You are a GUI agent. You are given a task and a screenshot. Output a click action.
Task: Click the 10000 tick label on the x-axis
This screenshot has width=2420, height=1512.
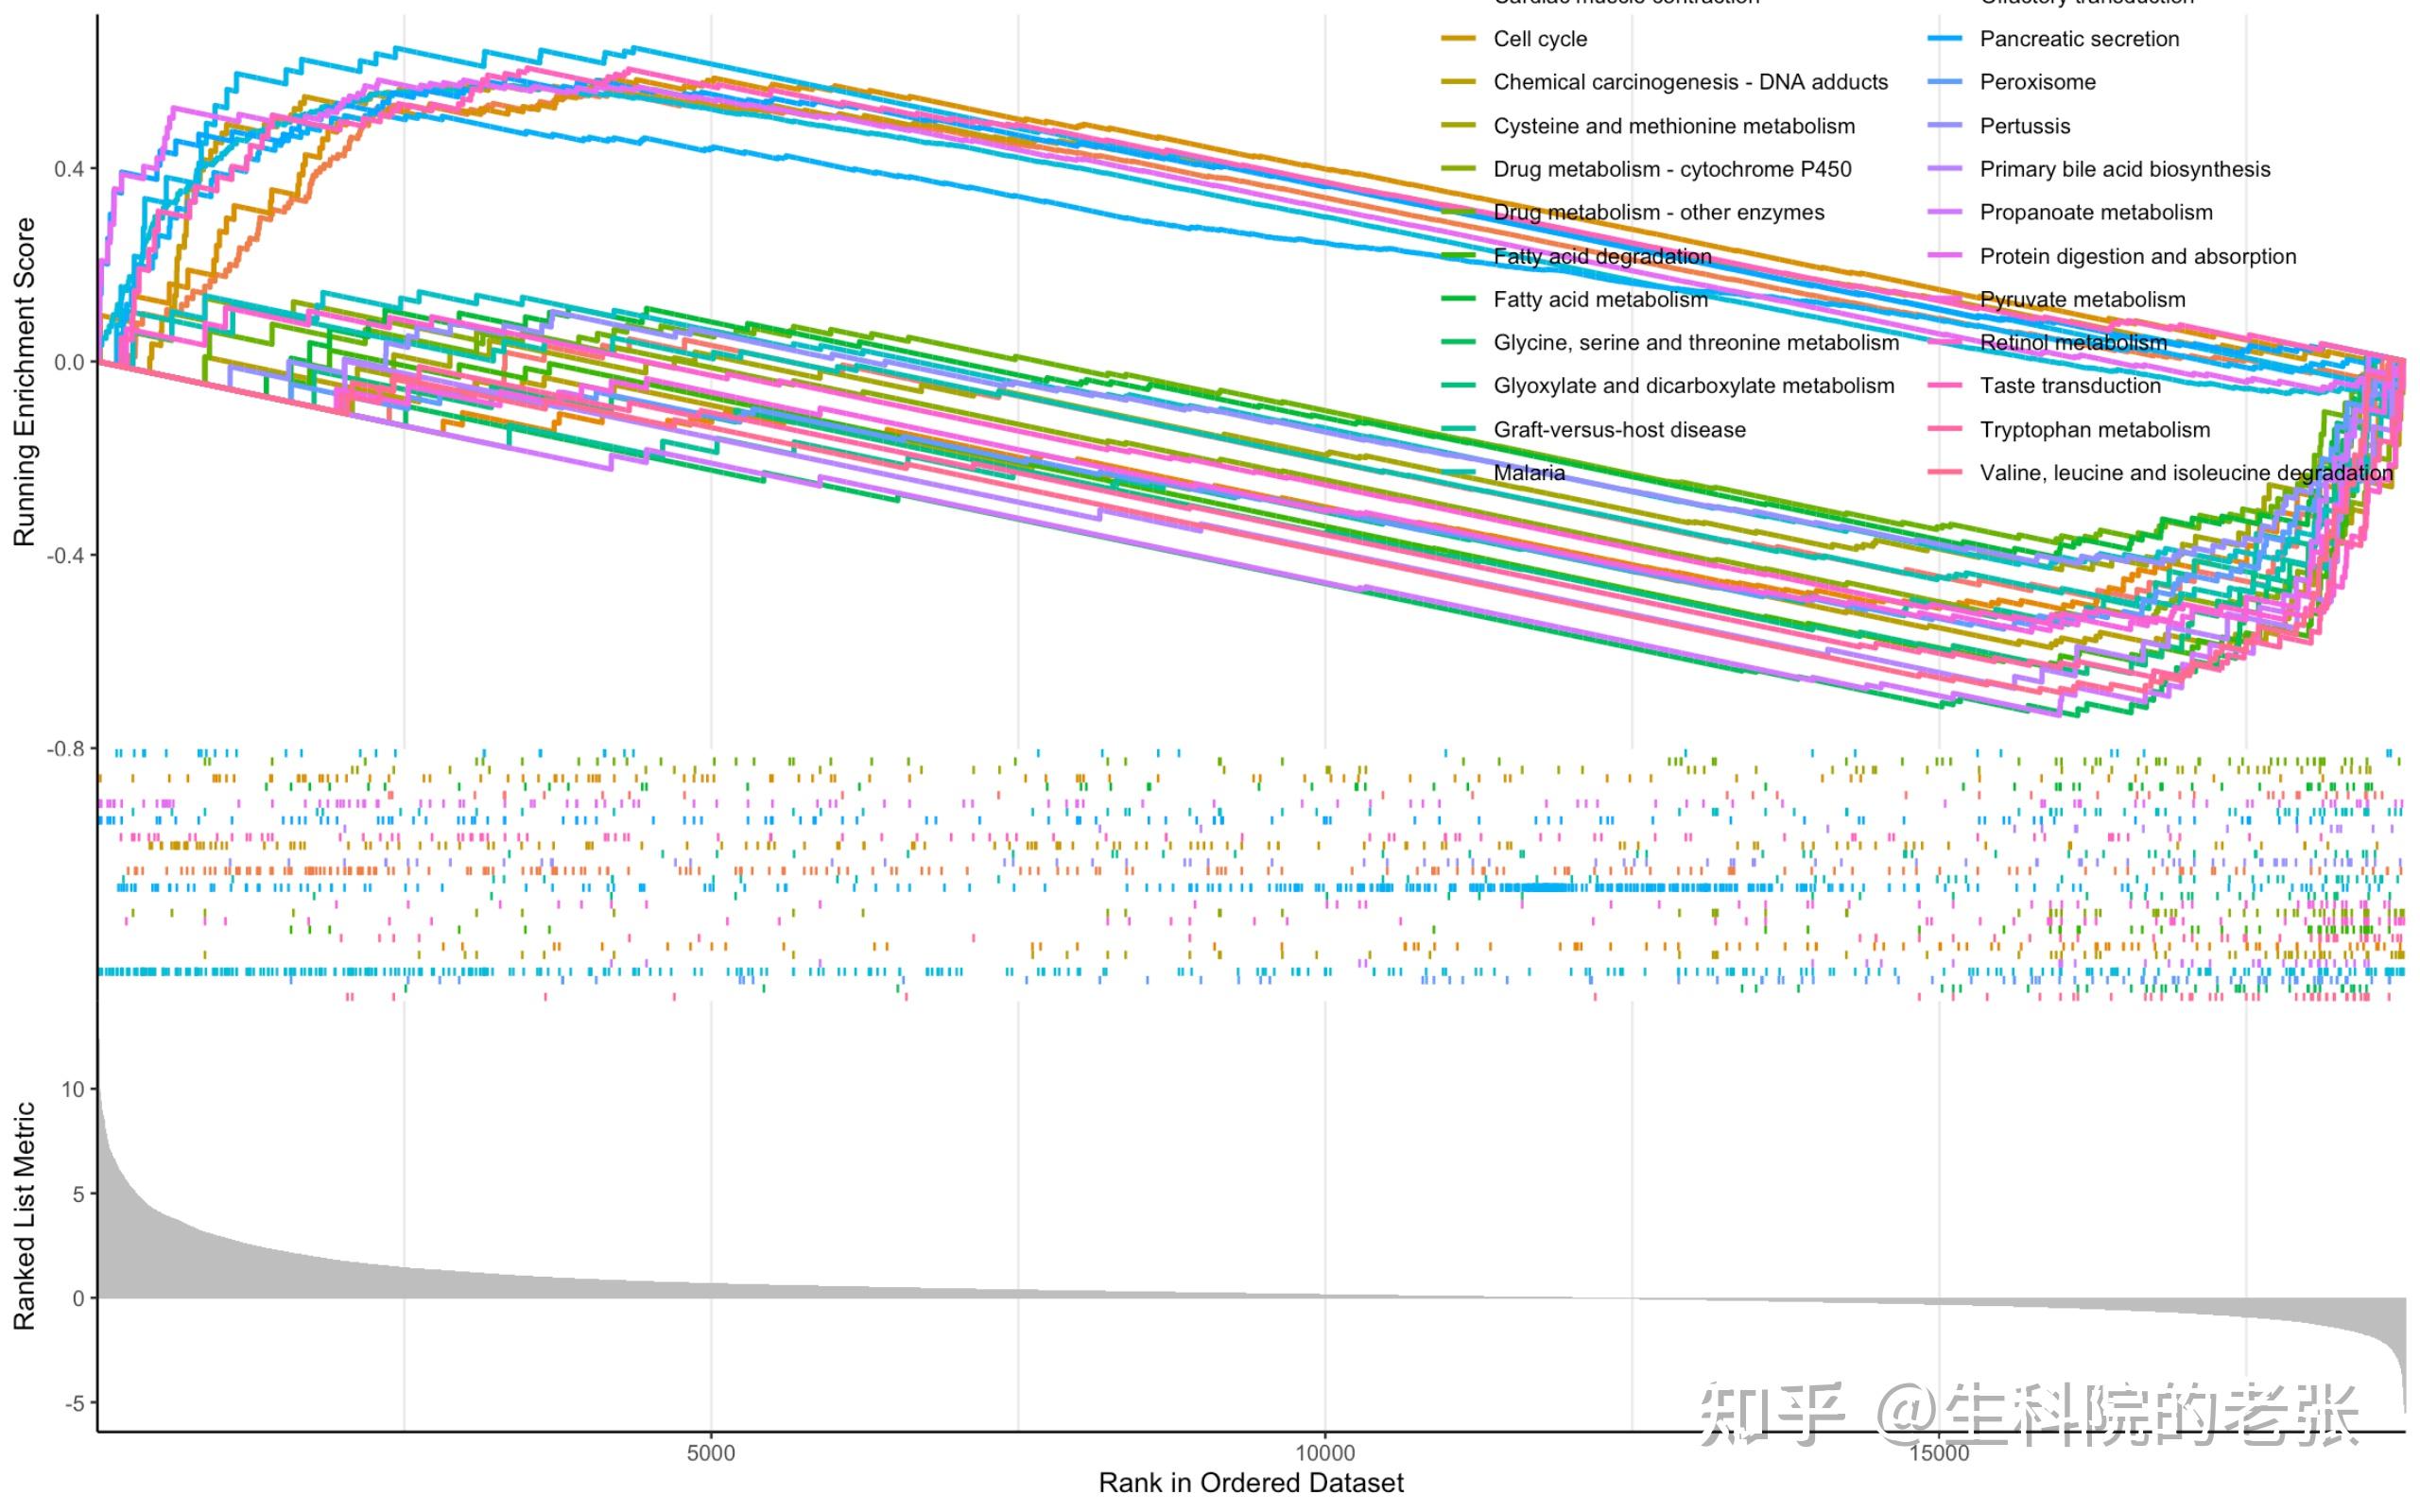tap(1324, 1453)
